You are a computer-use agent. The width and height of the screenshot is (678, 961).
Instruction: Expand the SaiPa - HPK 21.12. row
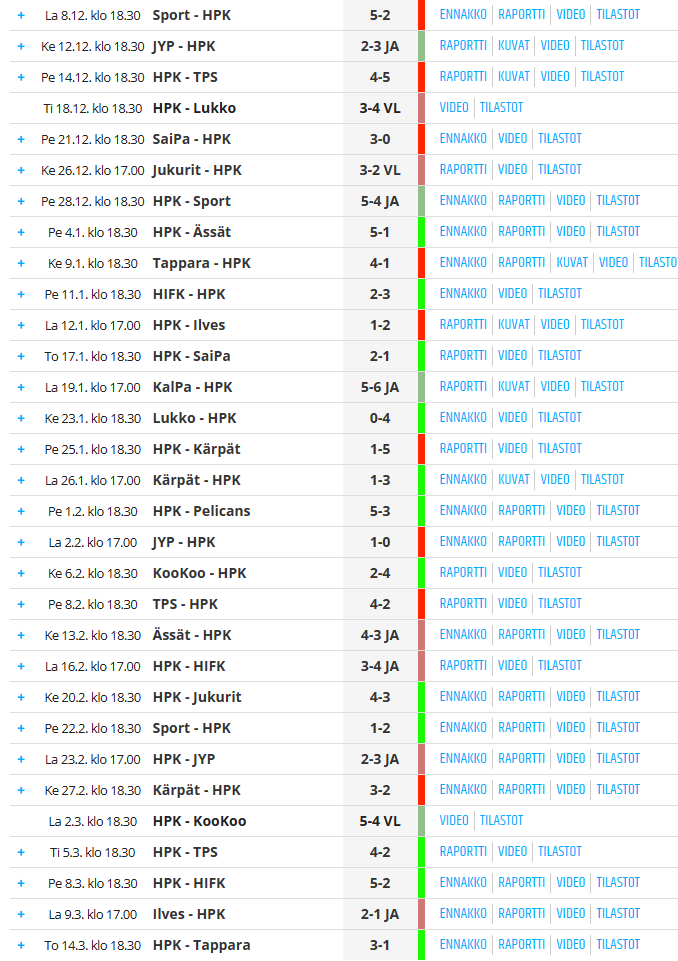coord(21,139)
